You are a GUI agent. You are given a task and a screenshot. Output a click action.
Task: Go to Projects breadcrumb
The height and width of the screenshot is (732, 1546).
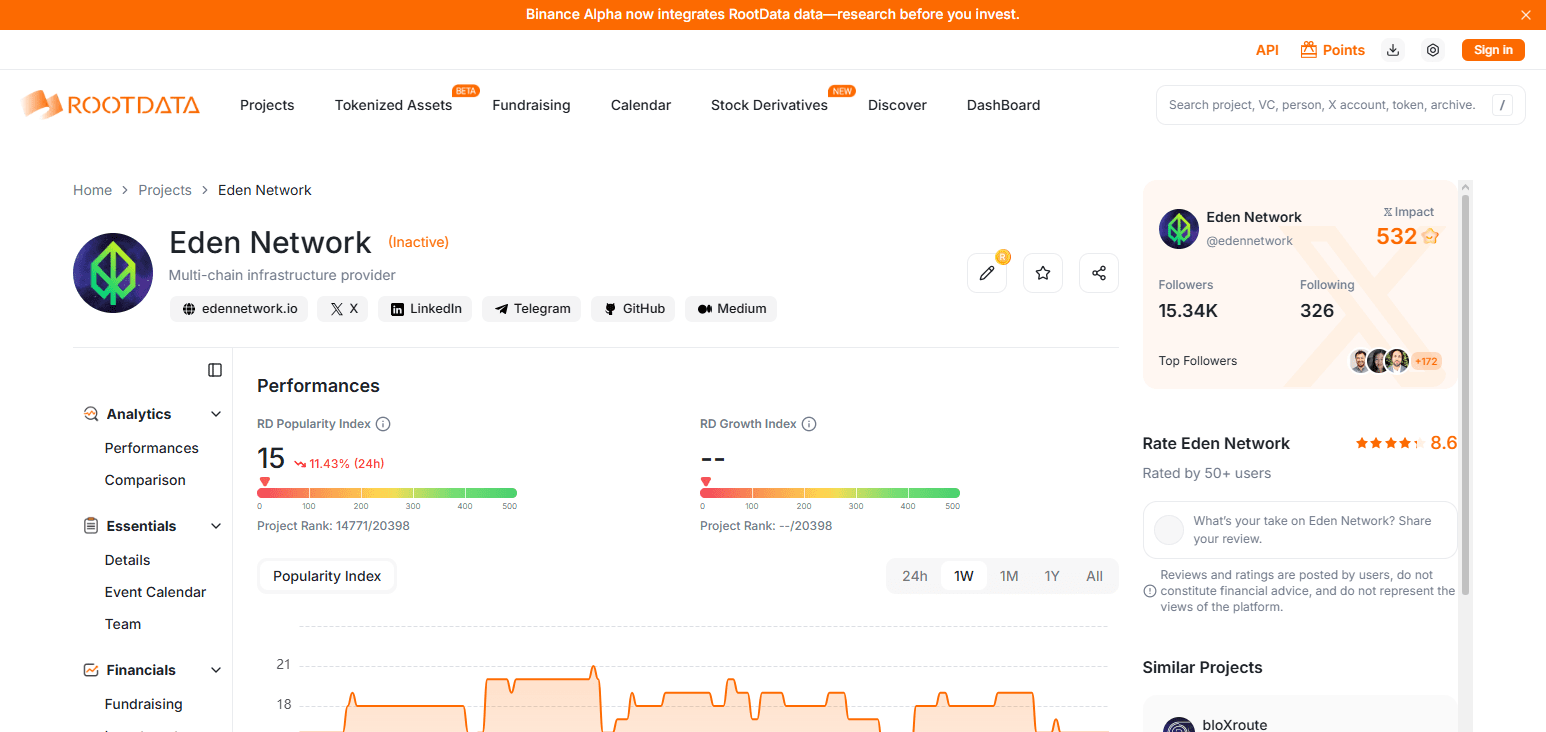(x=165, y=190)
